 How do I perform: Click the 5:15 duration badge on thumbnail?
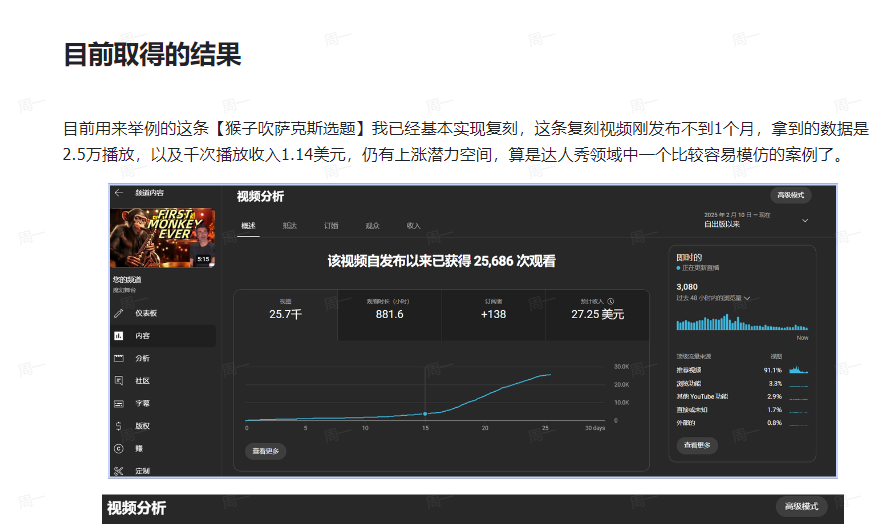(x=203, y=259)
